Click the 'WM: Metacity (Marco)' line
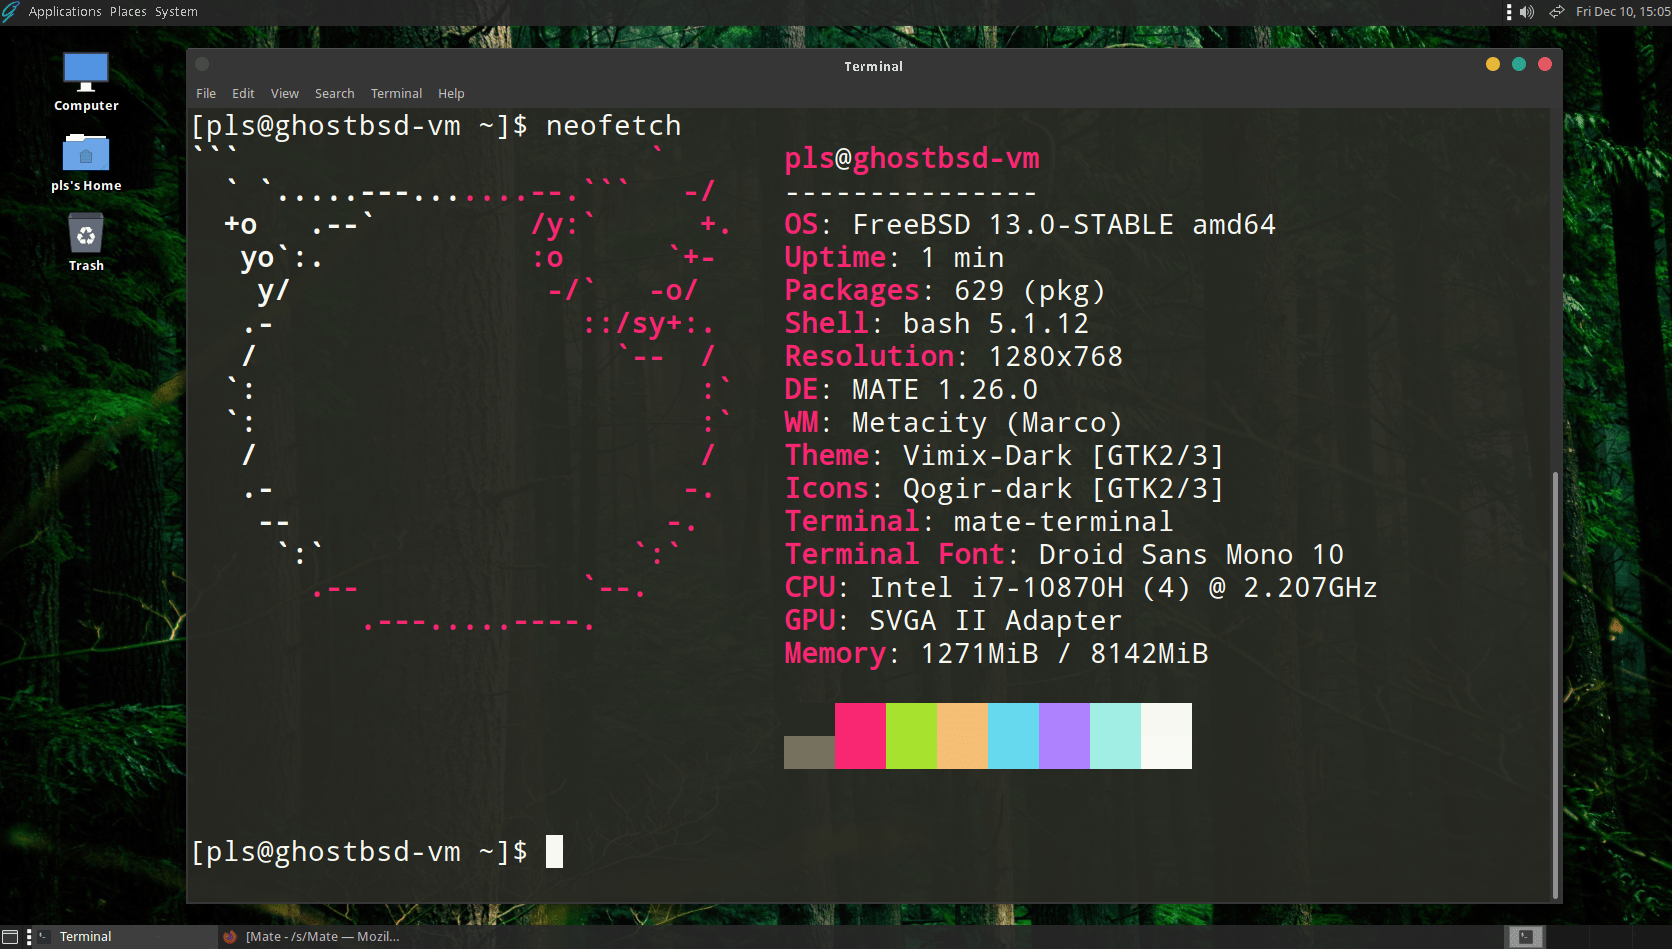This screenshot has height=949, width=1672. (x=954, y=422)
